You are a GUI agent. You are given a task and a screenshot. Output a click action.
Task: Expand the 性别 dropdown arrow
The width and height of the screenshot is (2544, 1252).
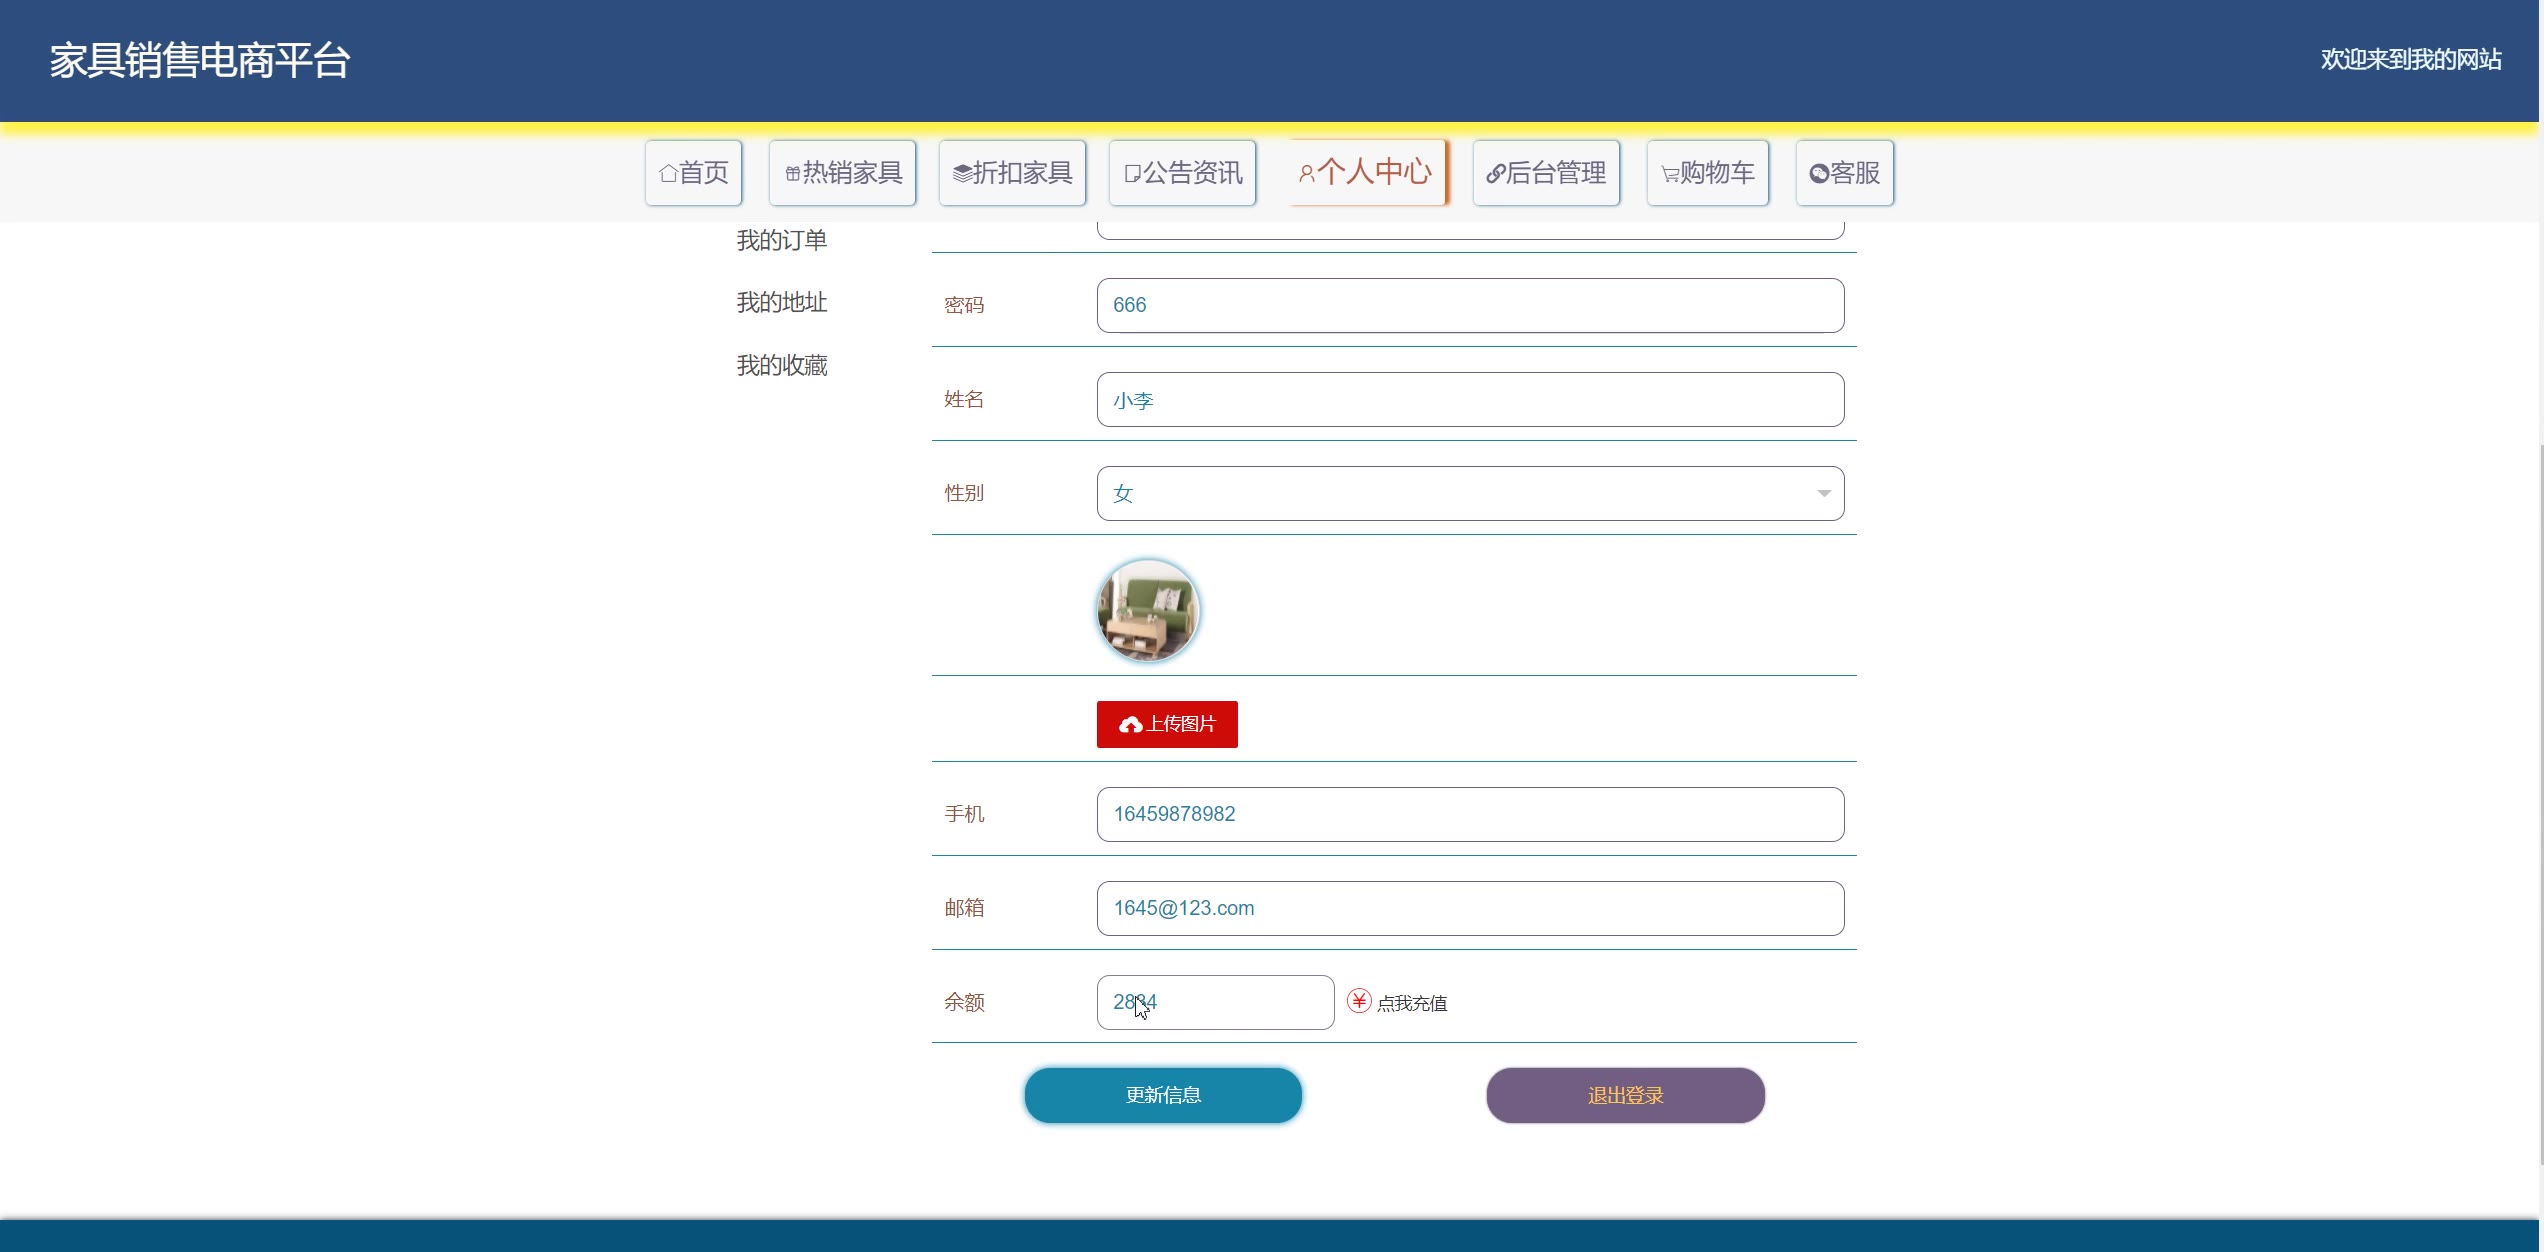[x=1823, y=493]
